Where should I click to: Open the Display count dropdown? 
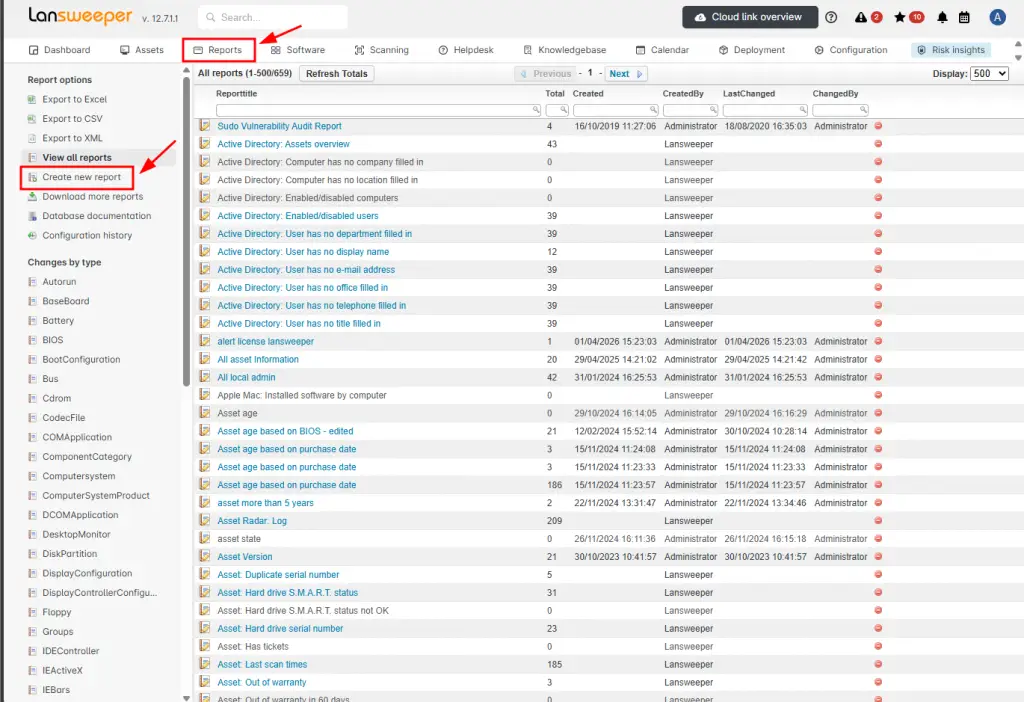pyautogui.click(x=989, y=74)
